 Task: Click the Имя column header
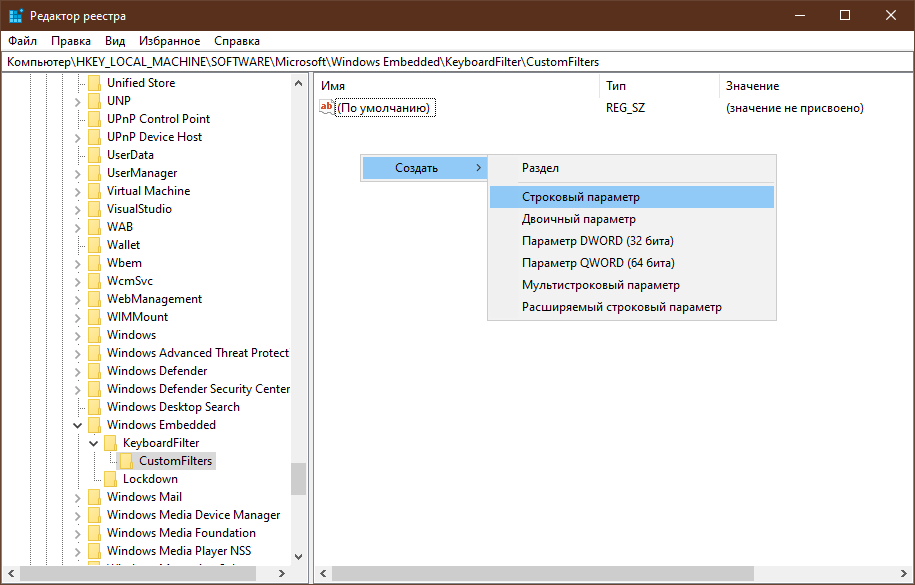click(457, 86)
